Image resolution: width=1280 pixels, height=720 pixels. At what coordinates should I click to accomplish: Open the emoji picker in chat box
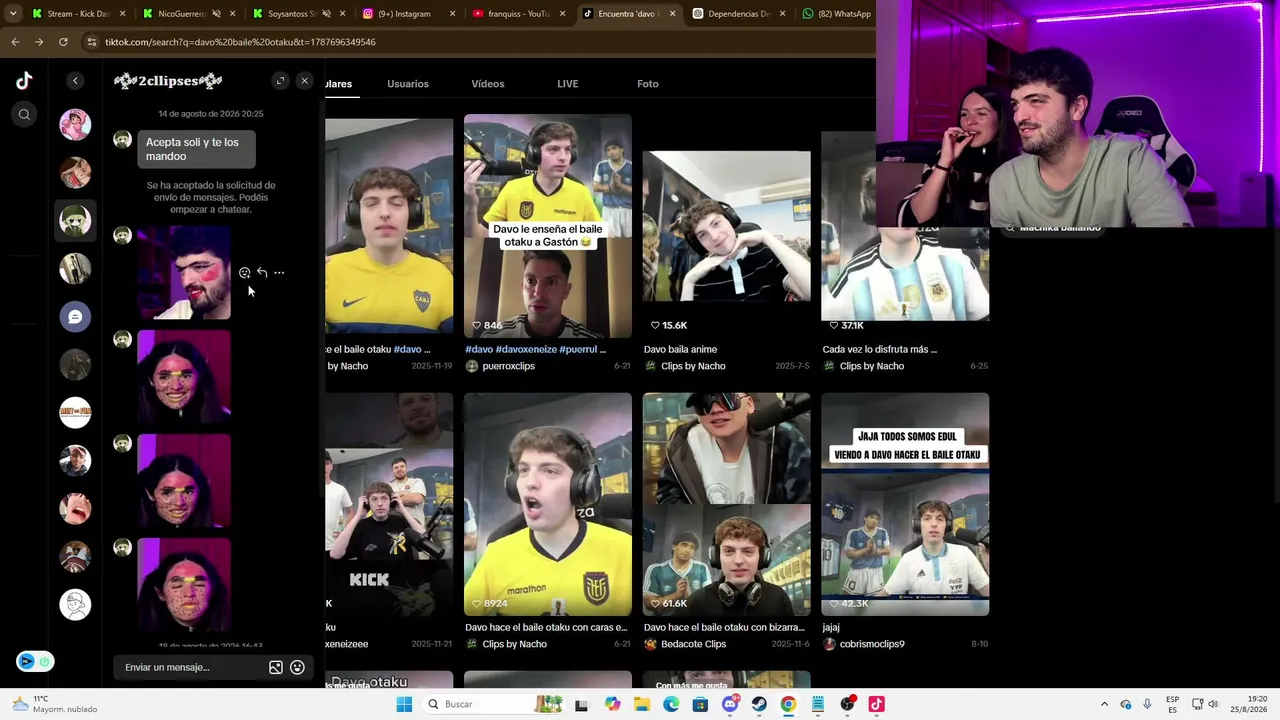(x=297, y=668)
